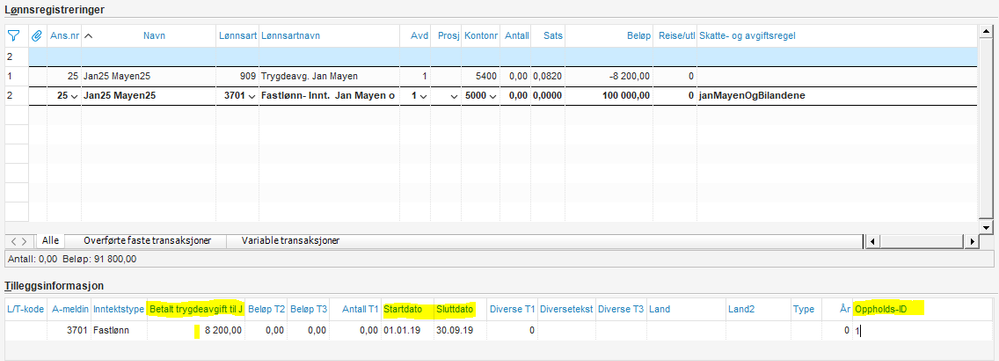Click the A-melding 3701 cell
999x361 pixels.
tap(70, 330)
